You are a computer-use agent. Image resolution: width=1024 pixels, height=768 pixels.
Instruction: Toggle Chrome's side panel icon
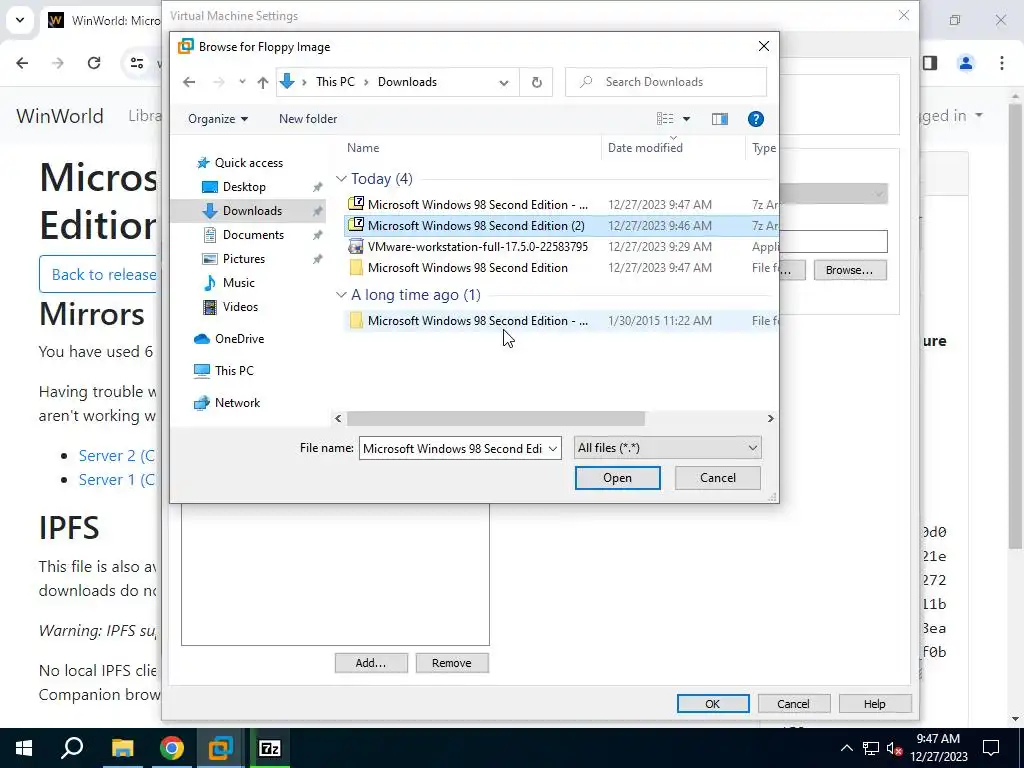pos(930,63)
